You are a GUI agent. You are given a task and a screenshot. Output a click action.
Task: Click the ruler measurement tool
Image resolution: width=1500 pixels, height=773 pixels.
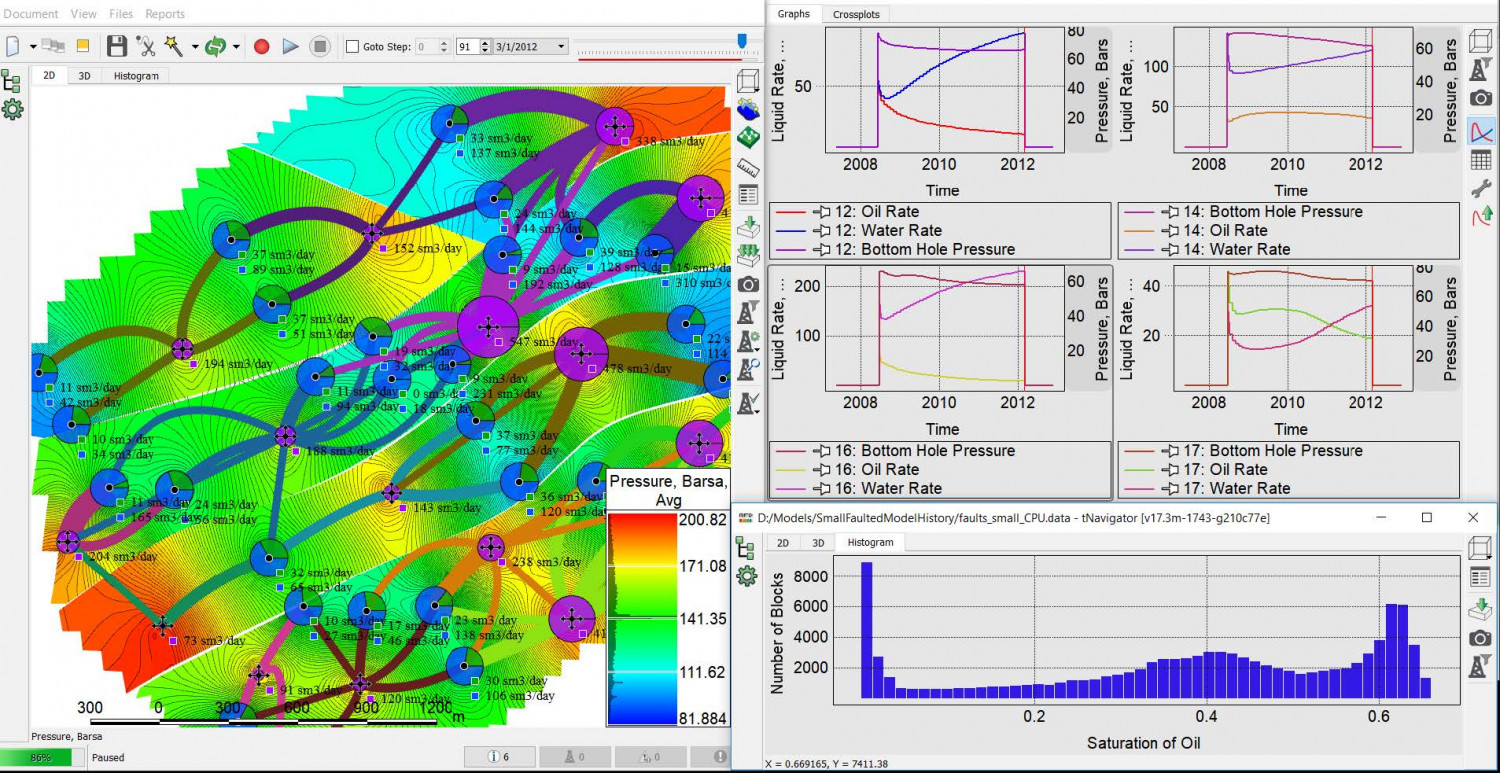coord(747,166)
